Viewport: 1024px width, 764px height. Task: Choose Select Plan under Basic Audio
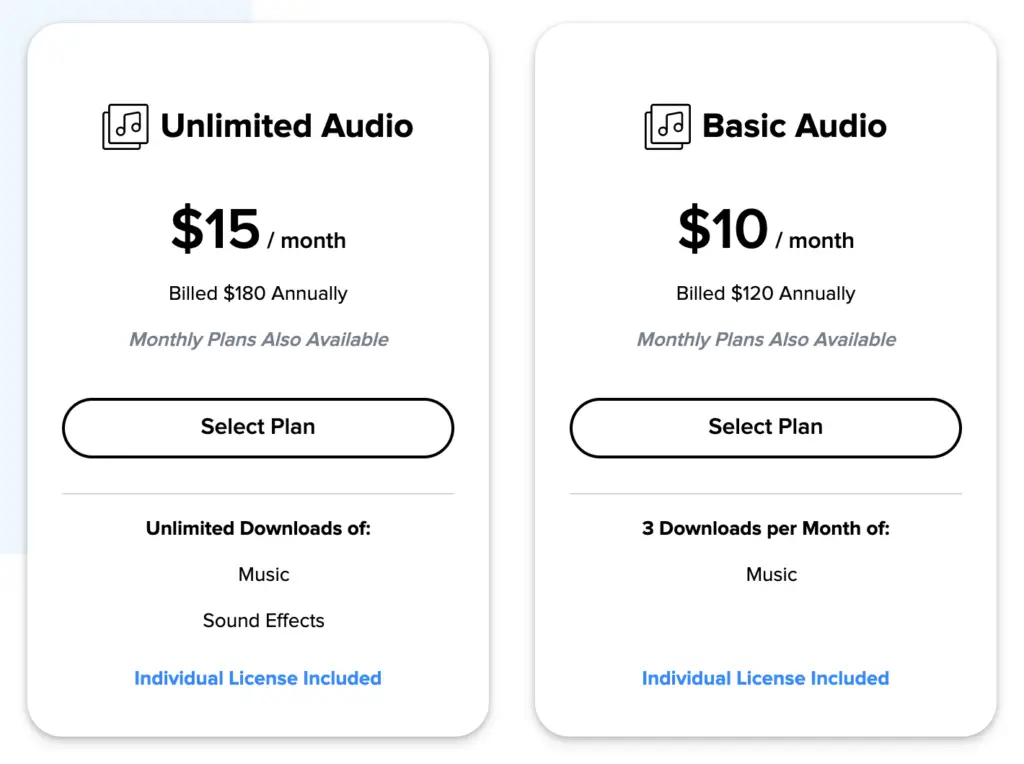click(x=765, y=428)
